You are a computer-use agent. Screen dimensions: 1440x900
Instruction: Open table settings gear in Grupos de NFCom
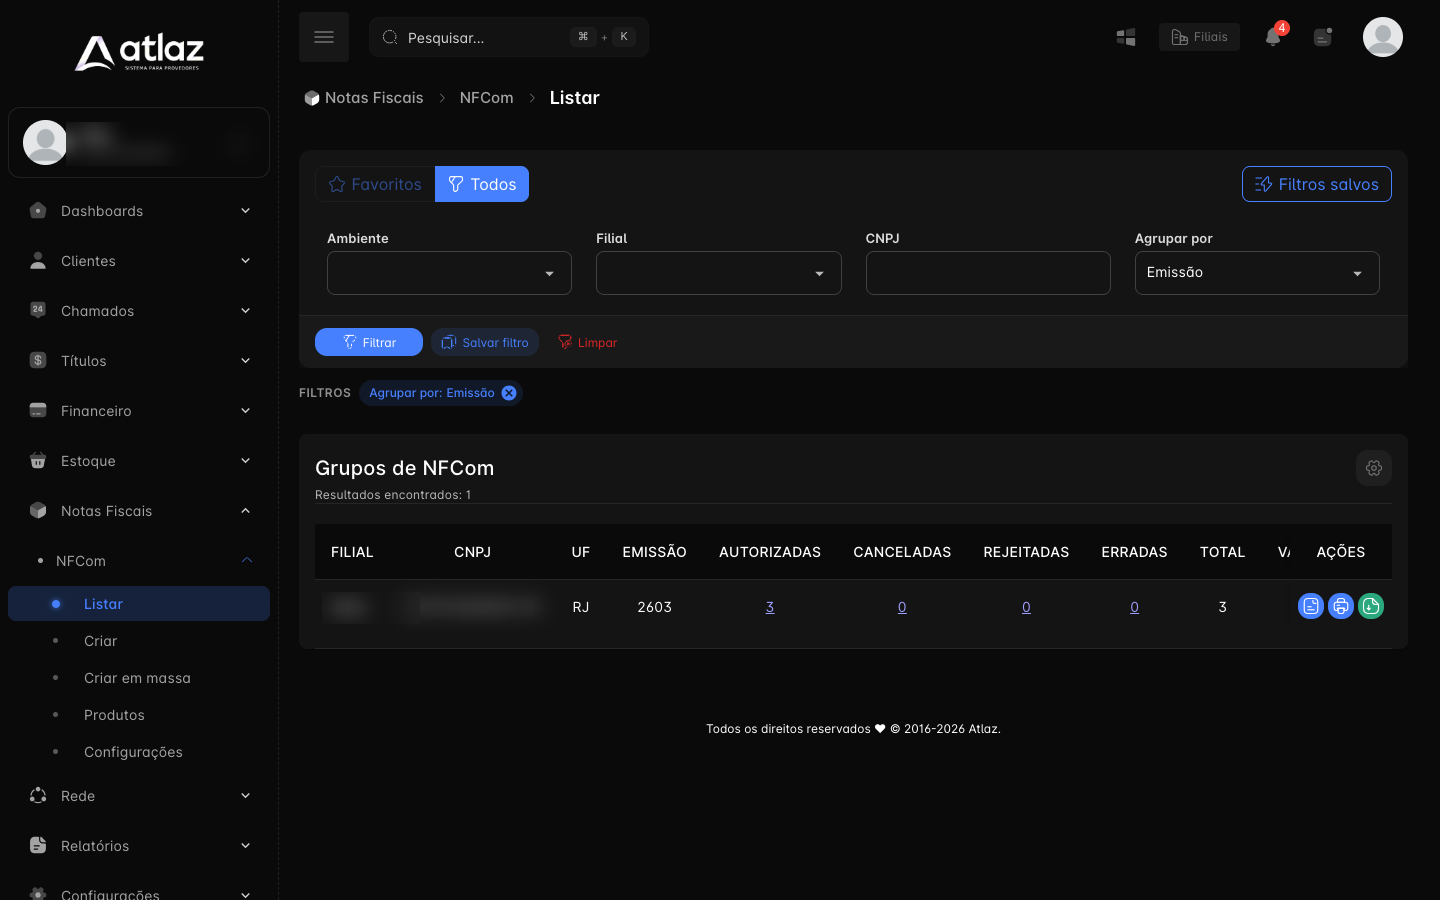click(x=1374, y=468)
